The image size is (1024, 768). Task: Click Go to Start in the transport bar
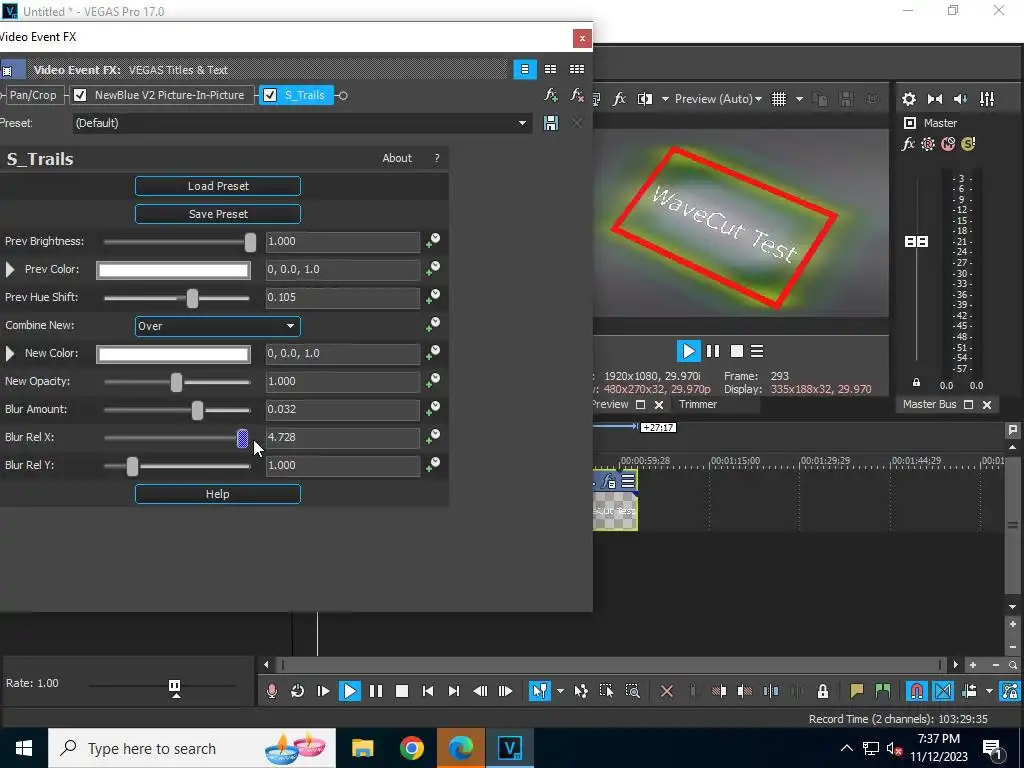[428, 691]
